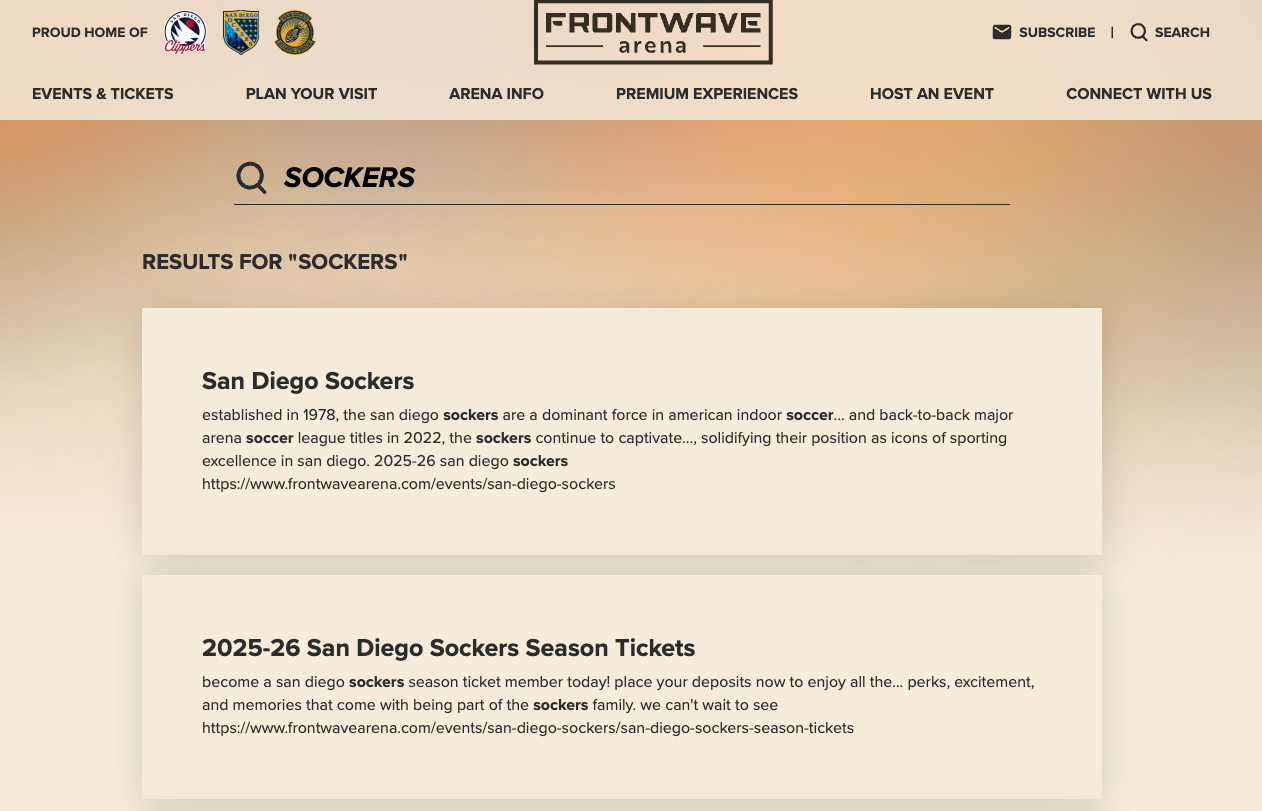Click the envelope icon beside Subscribe
Viewport: 1262px width, 811px height.
(x=1002, y=32)
